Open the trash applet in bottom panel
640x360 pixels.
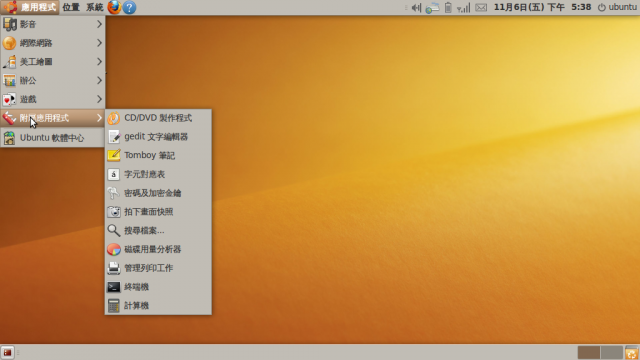[x=631, y=353]
